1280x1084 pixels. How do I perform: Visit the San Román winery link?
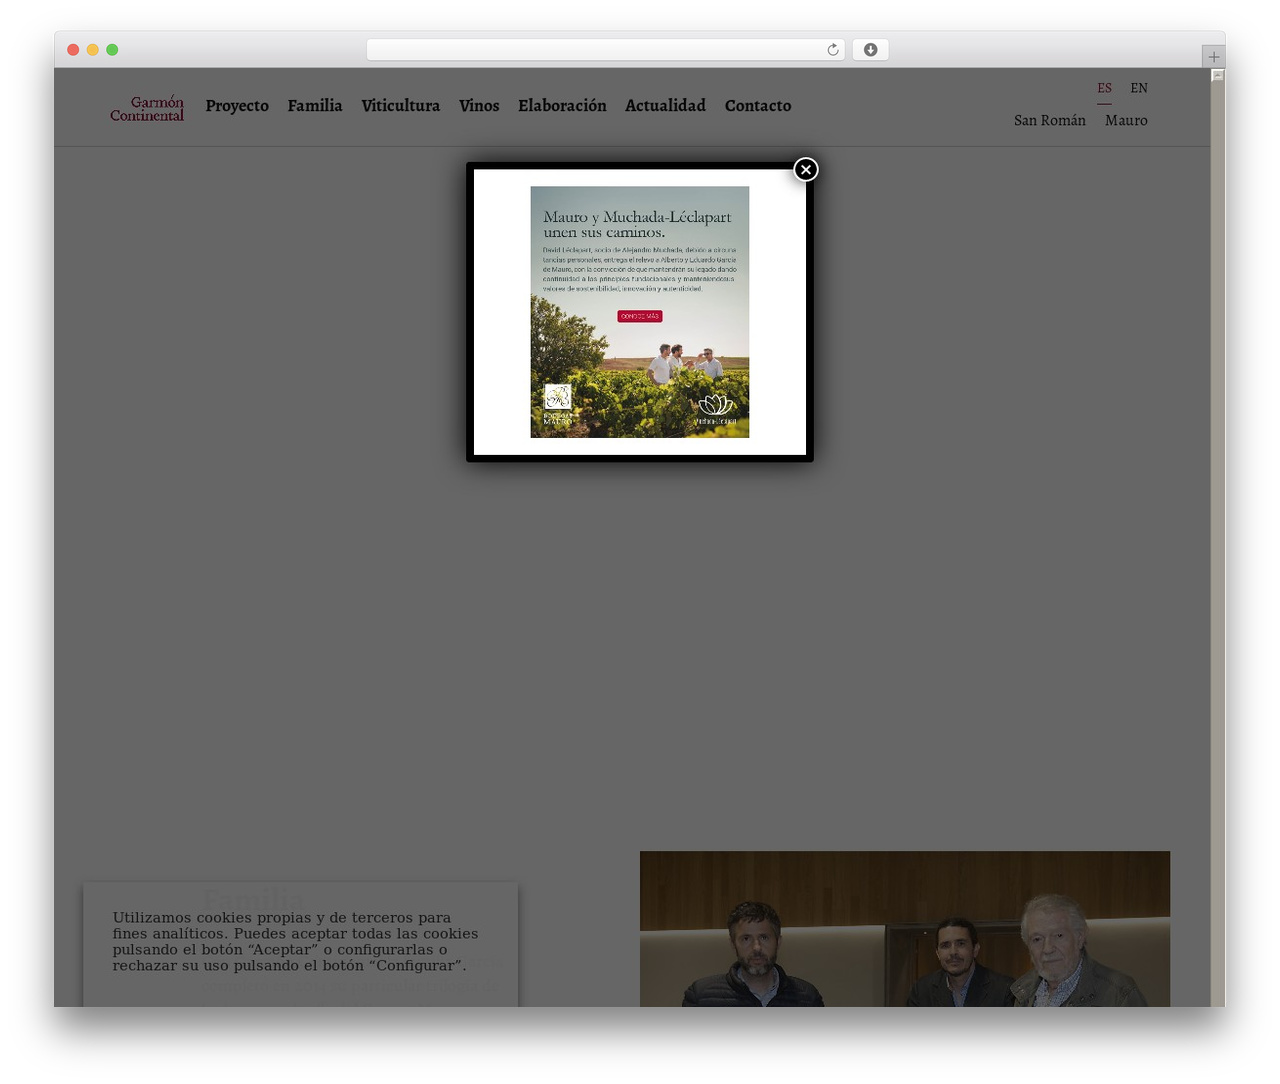pos(1050,120)
